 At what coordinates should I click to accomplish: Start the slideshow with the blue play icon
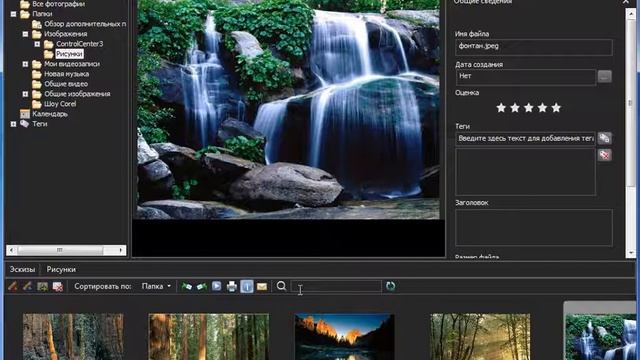point(216,287)
